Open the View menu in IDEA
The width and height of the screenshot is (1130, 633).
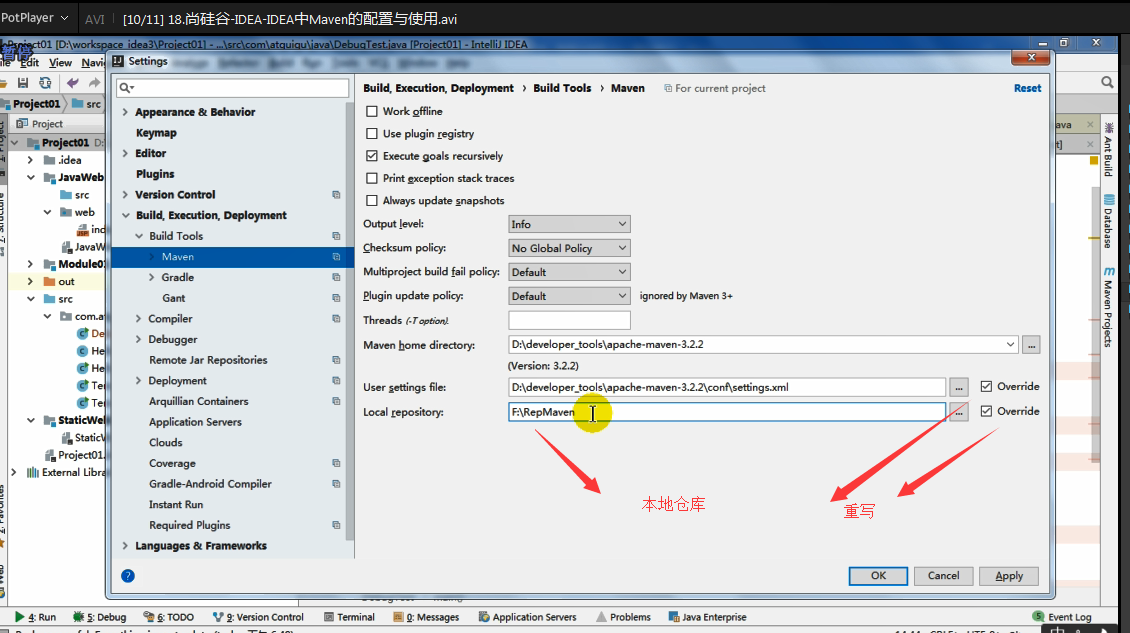[x=60, y=63]
